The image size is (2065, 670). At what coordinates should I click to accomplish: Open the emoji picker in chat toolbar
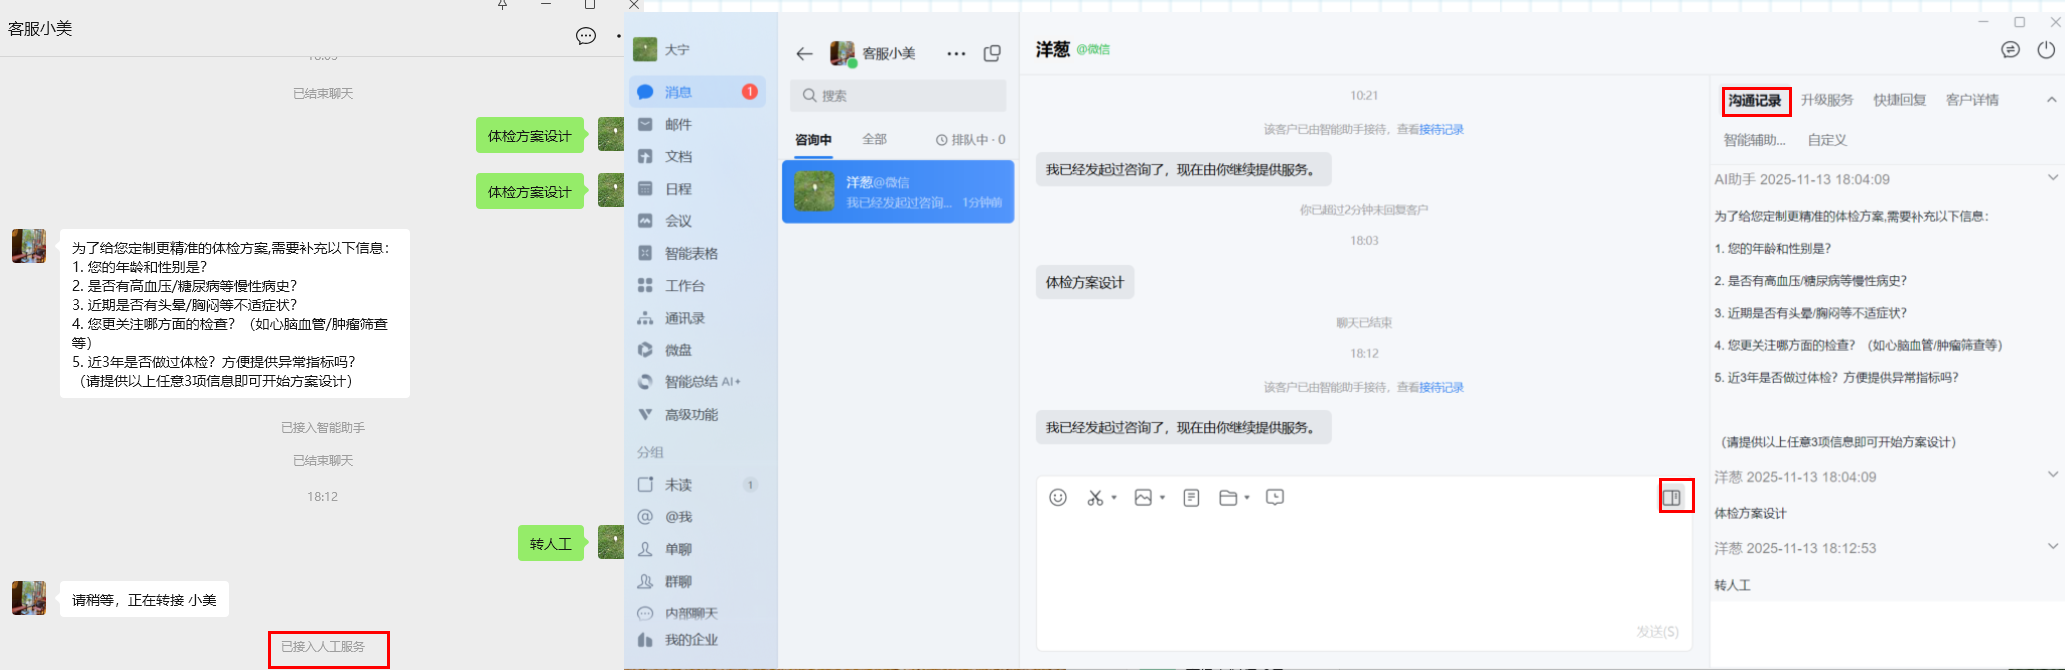point(1058,498)
